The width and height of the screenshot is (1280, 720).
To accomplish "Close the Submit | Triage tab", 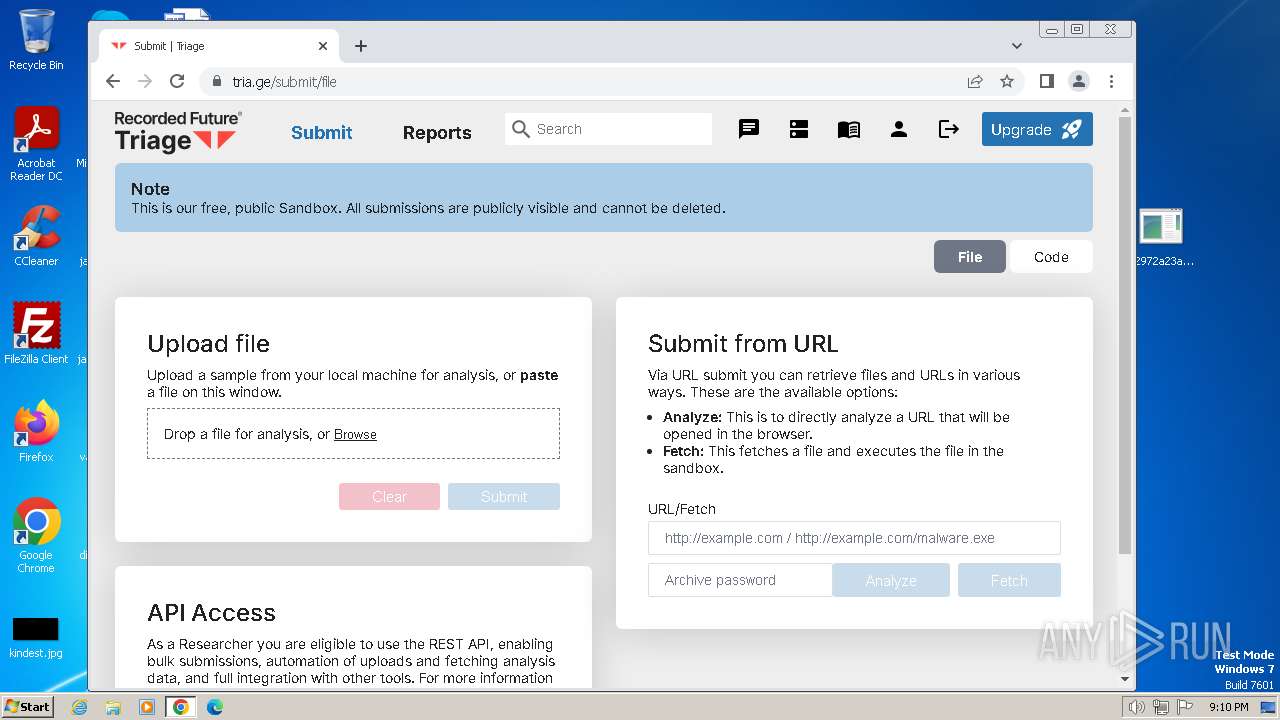I will point(323,46).
